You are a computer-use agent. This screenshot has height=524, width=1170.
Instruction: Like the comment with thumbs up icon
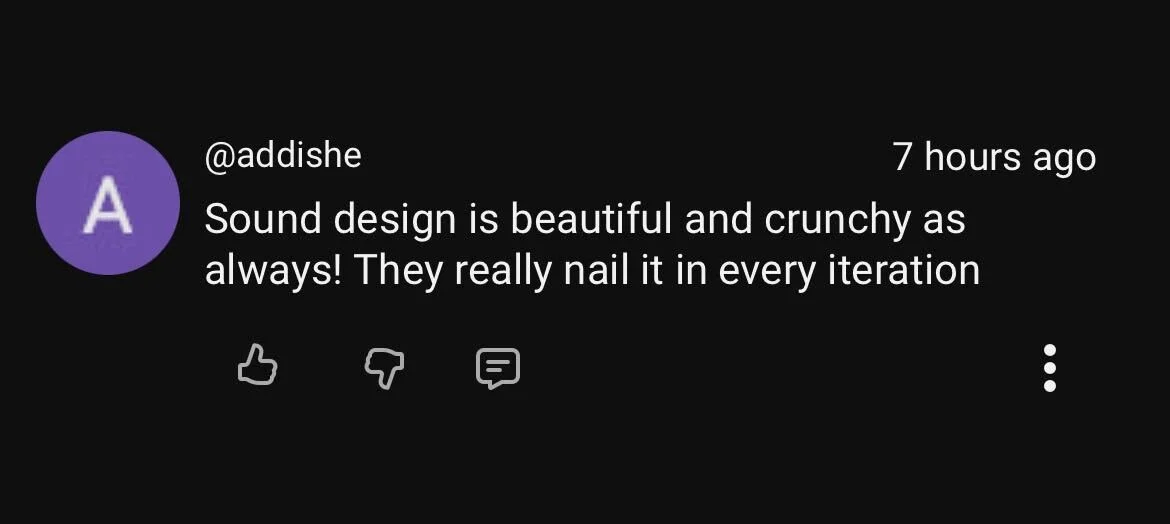(x=257, y=365)
